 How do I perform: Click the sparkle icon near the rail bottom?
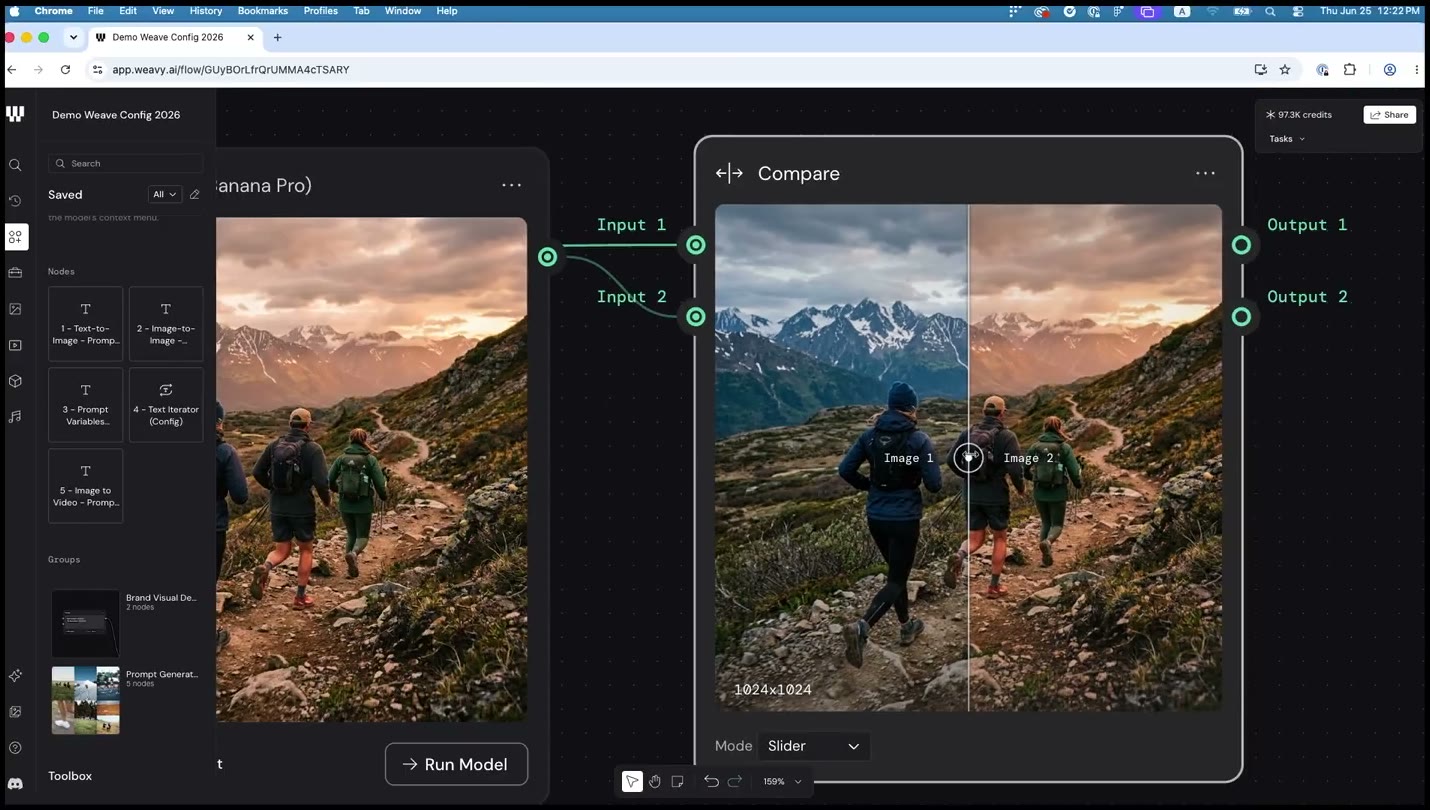pyautogui.click(x=15, y=676)
